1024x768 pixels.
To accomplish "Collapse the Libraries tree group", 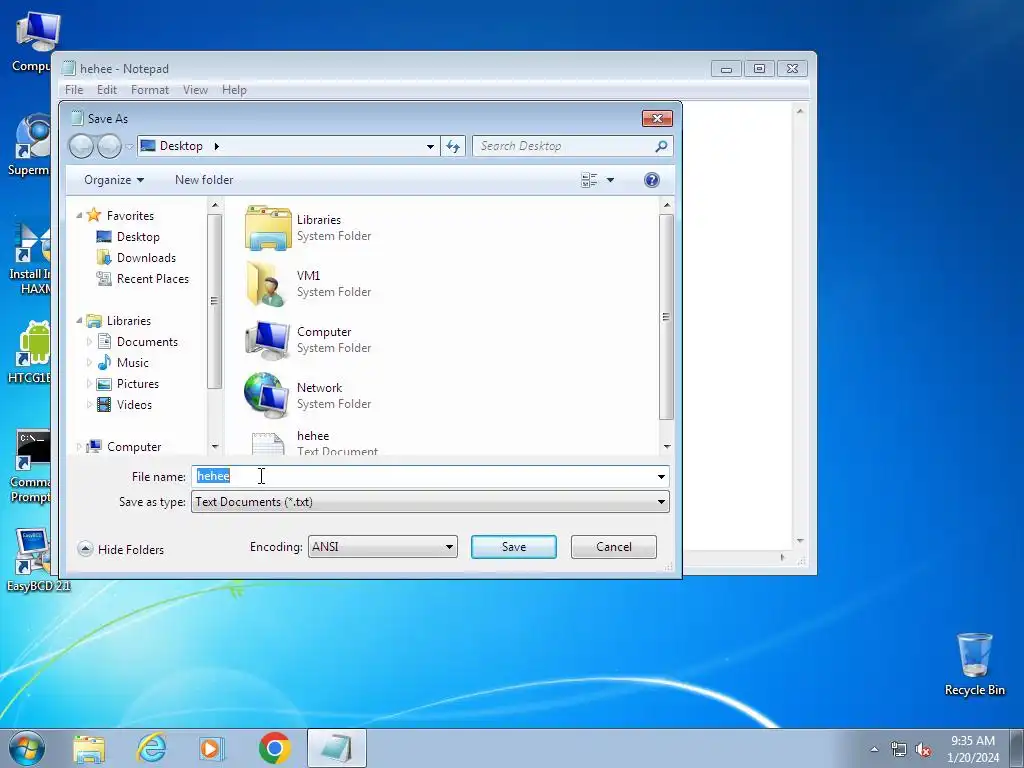I will pos(79,321).
